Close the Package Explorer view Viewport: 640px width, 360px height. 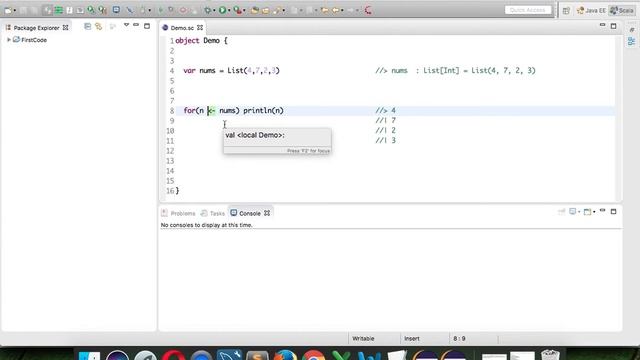point(66,28)
